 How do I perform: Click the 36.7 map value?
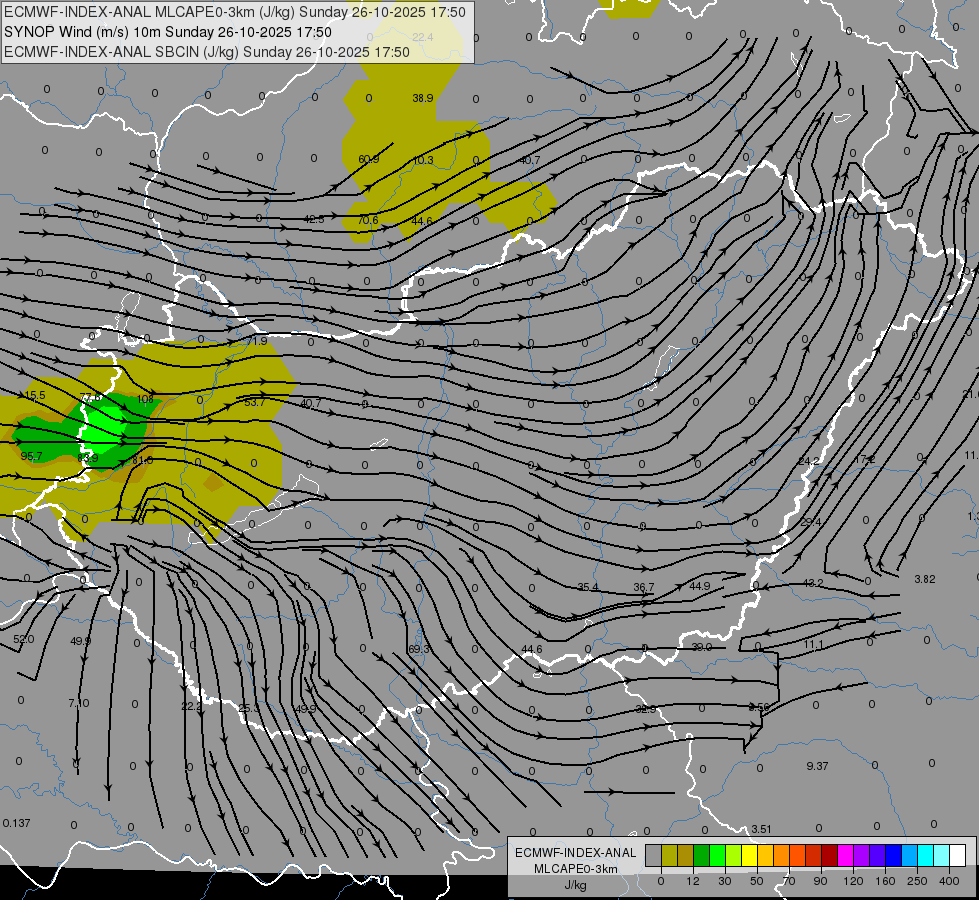(x=644, y=587)
